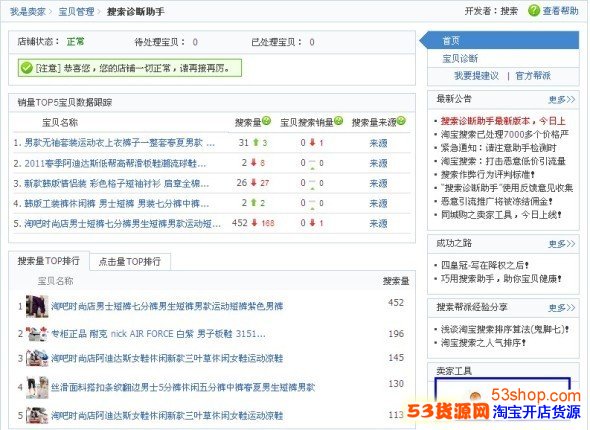This screenshot has height=430, width=590.
Task: Open 来源 link for item 5 淘吧时尚店男士短裤
Action: click(378, 223)
